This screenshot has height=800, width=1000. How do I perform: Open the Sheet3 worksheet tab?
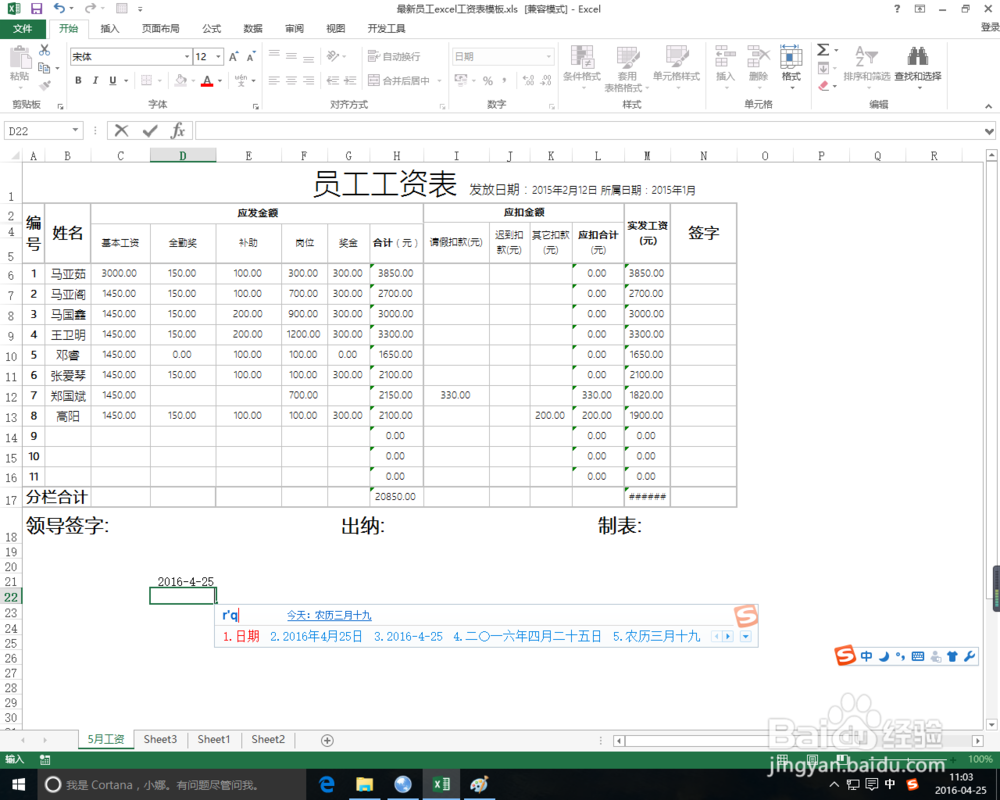click(160, 739)
